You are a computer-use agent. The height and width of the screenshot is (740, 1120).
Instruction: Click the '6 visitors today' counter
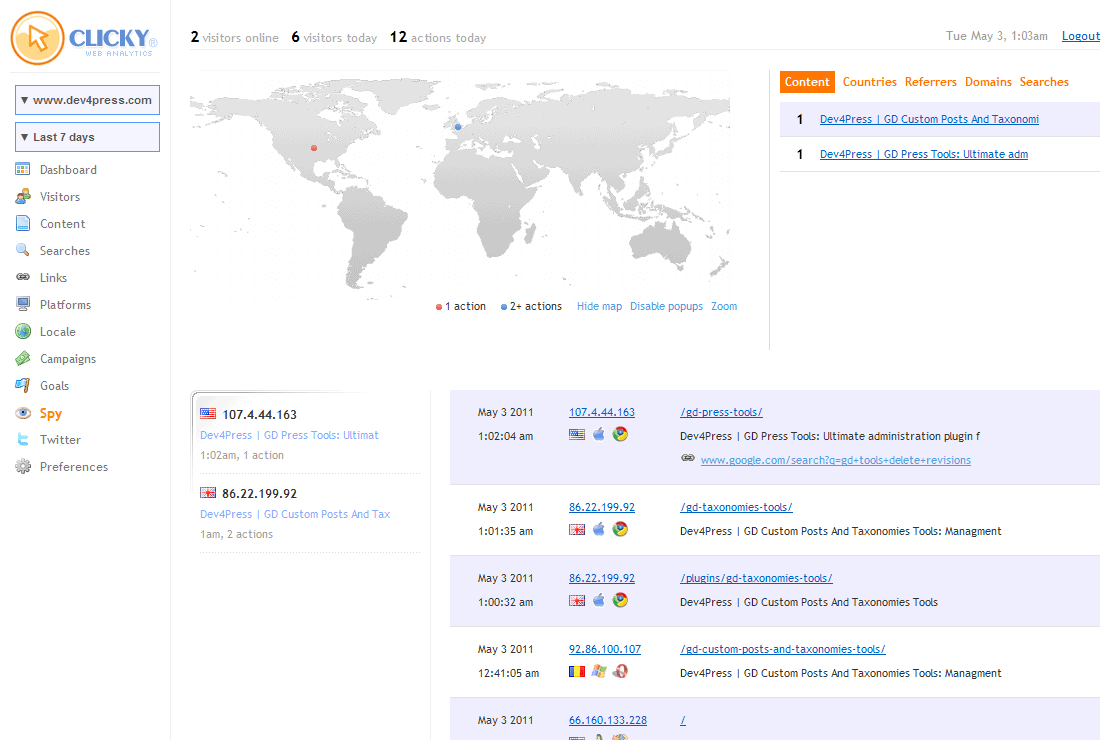tap(334, 37)
